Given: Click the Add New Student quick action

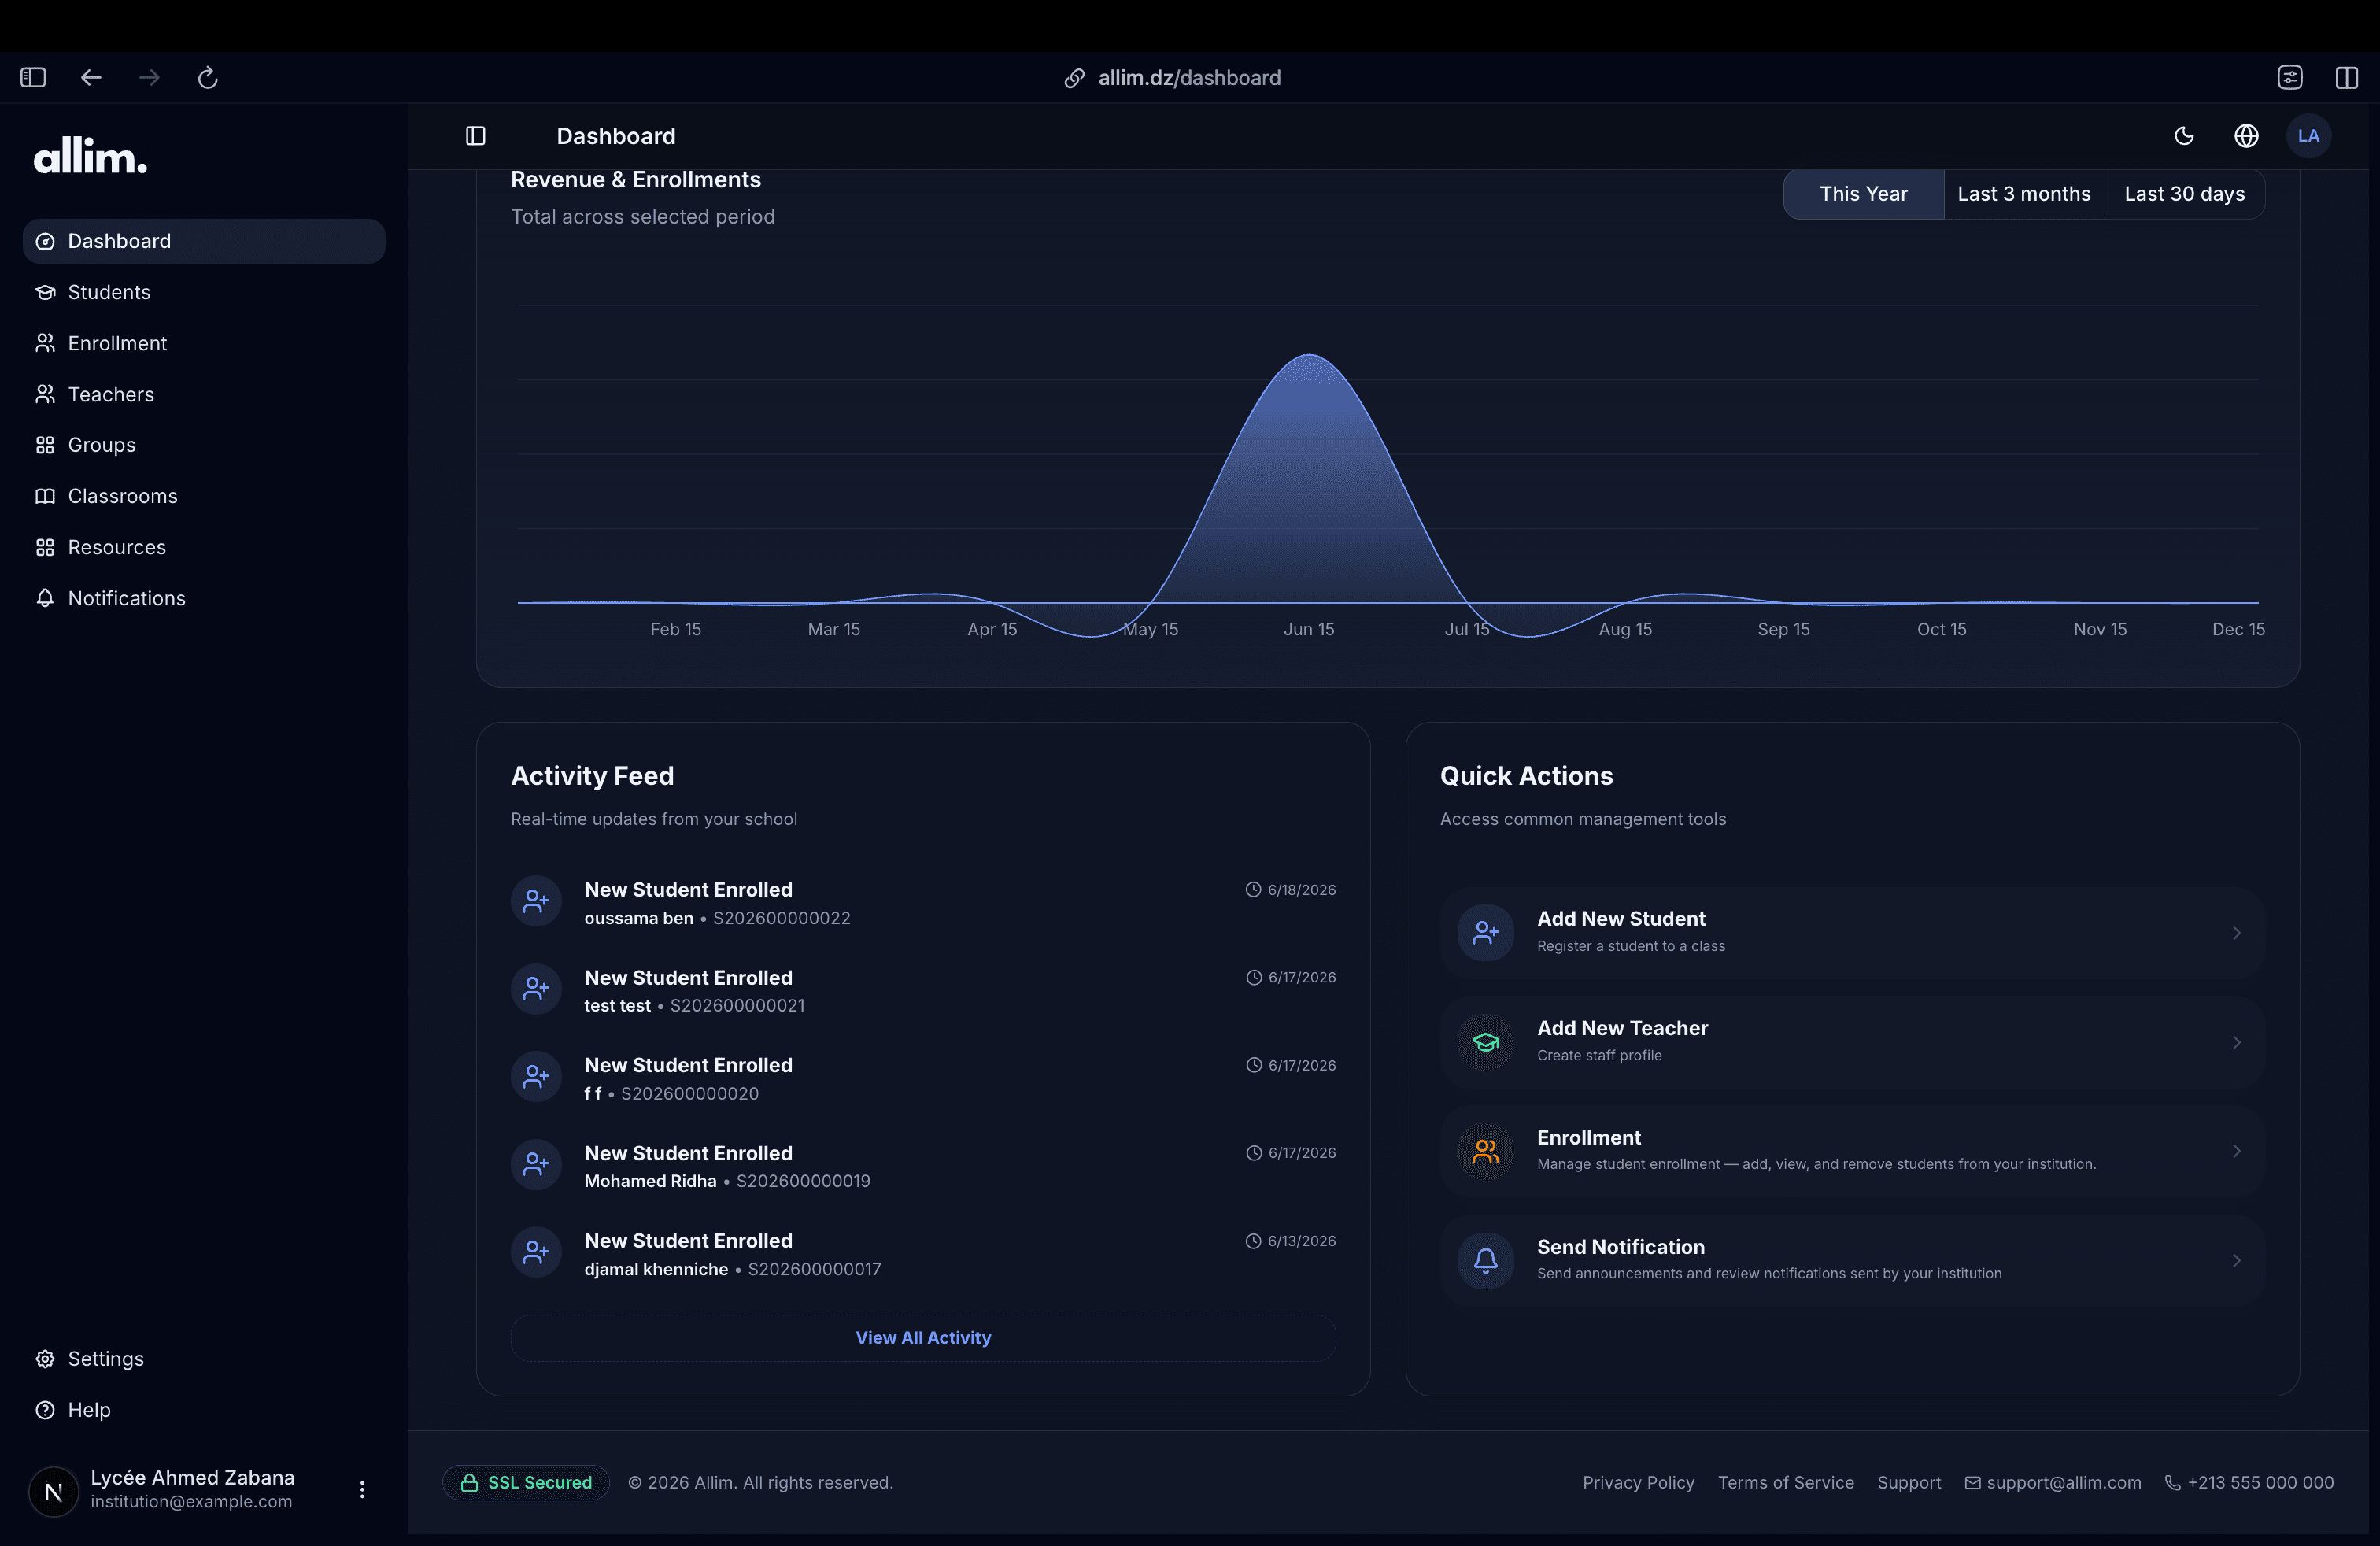Looking at the screenshot, I should pos(1852,932).
